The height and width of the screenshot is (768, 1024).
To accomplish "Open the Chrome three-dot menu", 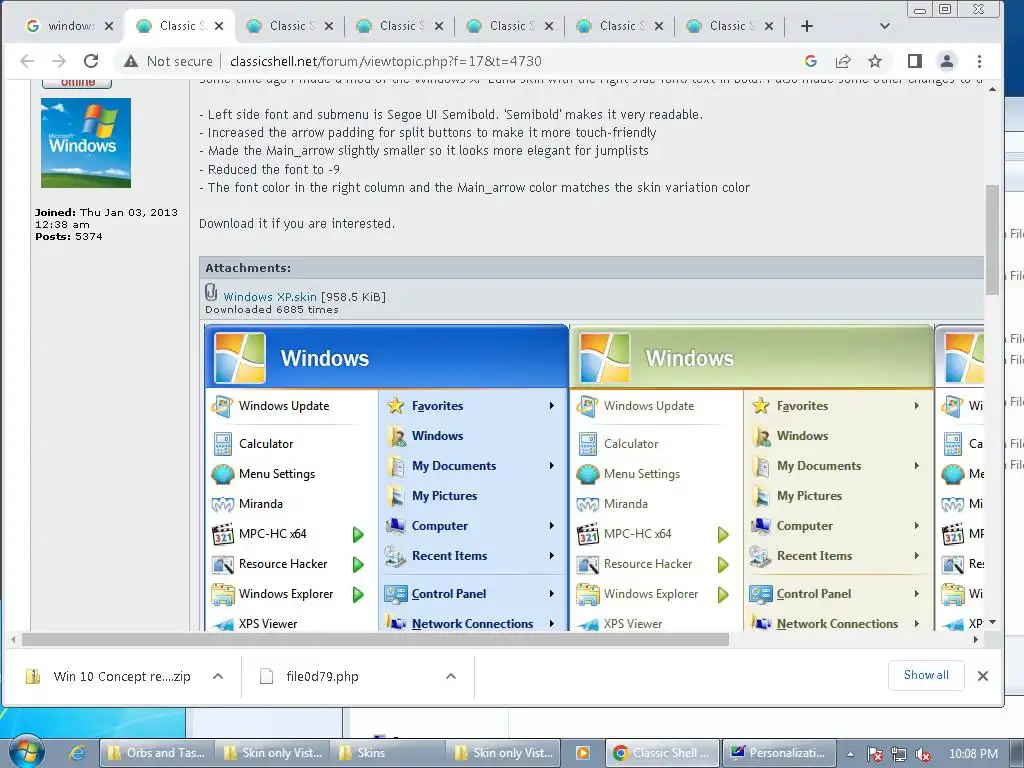I will click(979, 61).
